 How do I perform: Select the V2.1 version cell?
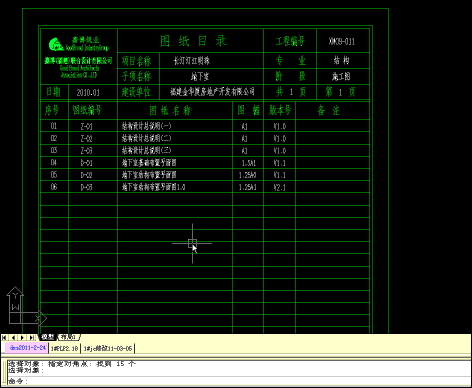[x=280, y=187]
